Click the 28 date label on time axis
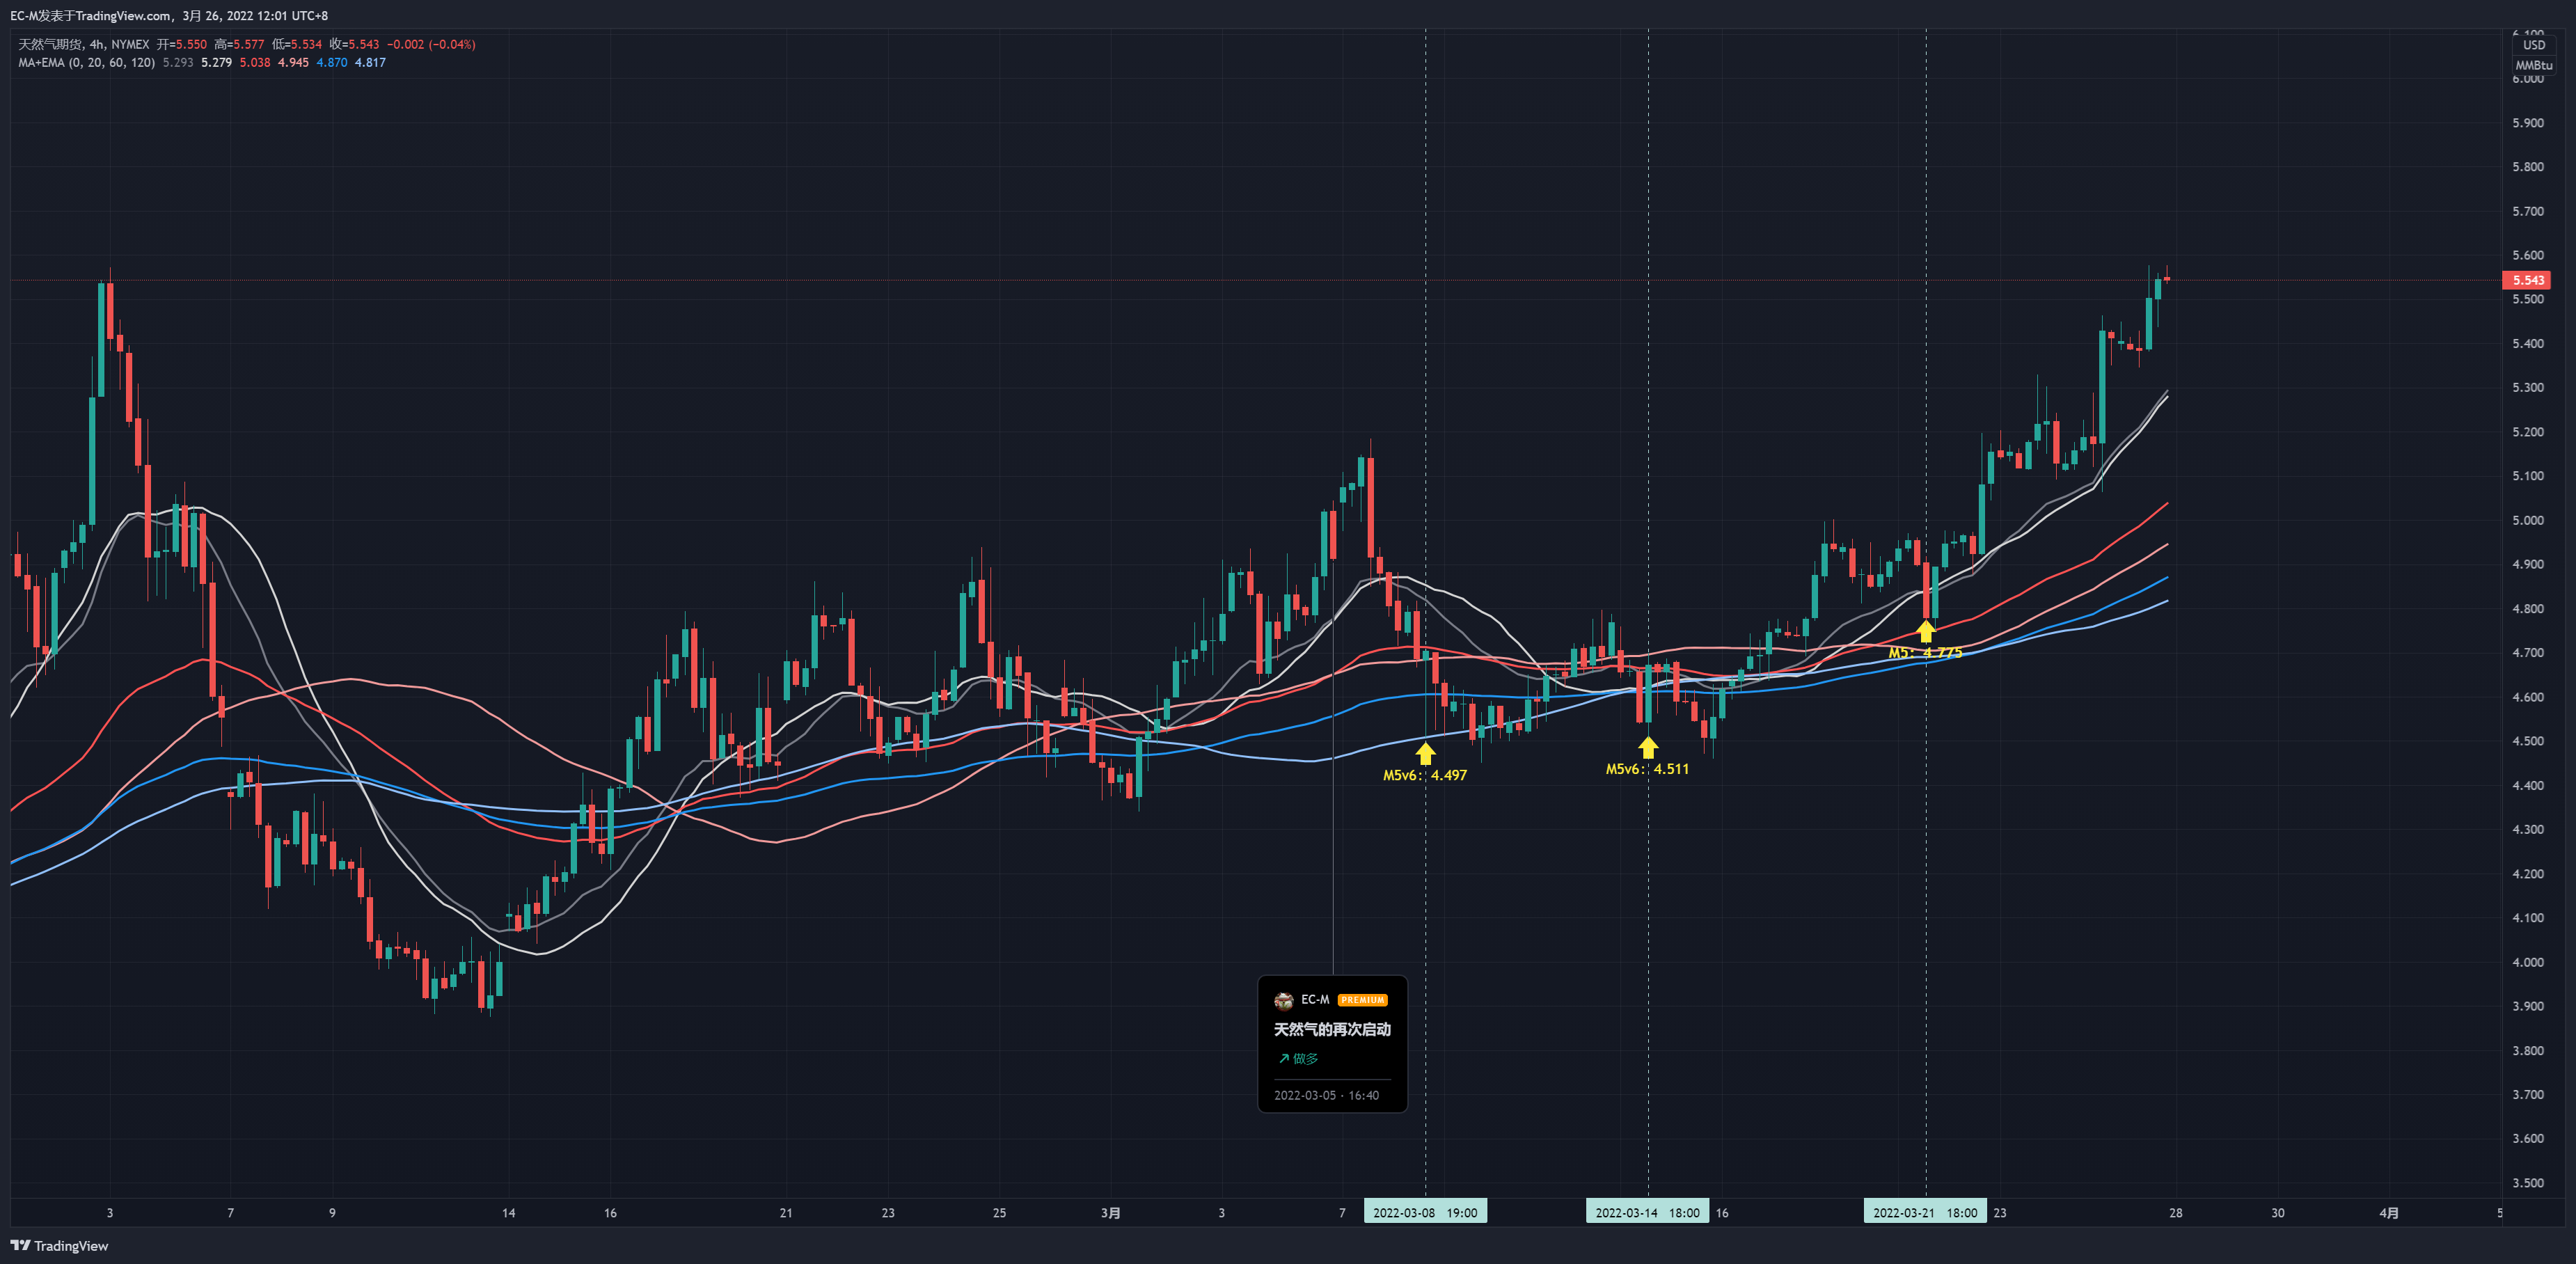This screenshot has height=1264, width=2576. click(2175, 1213)
